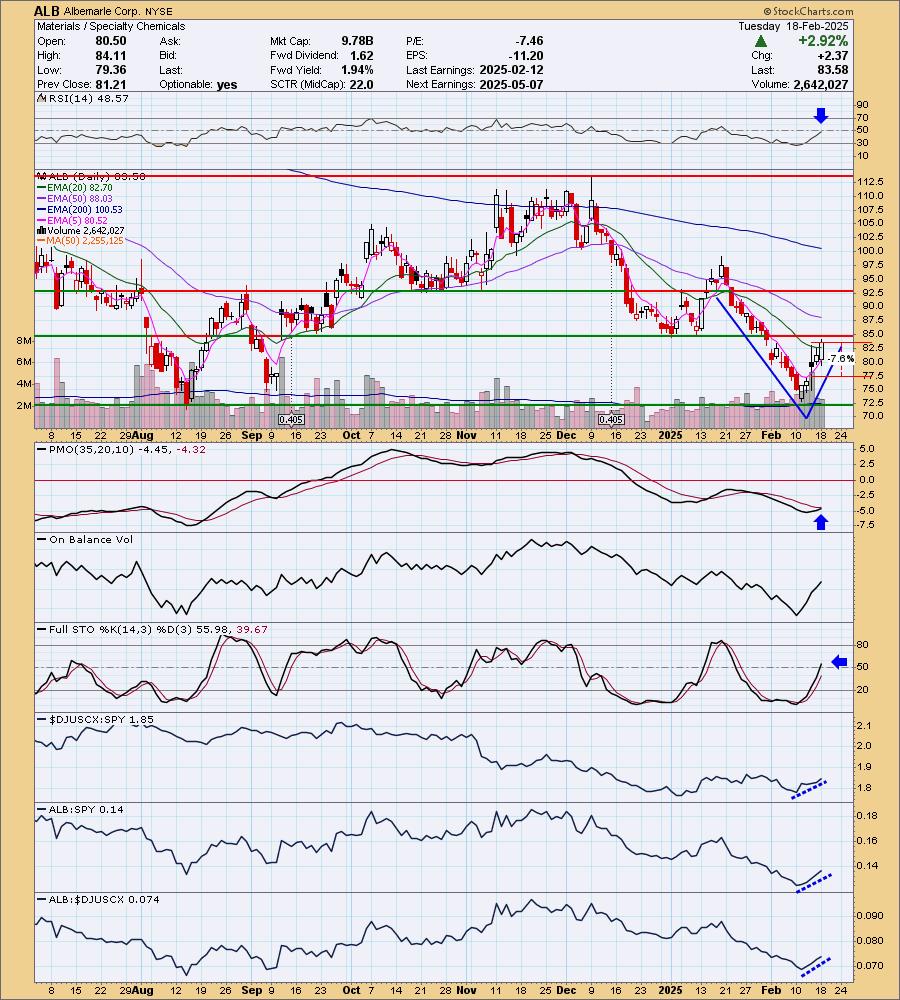Click the date Tuesday 18-Feb-2025
900x1000 pixels.
pos(793,26)
